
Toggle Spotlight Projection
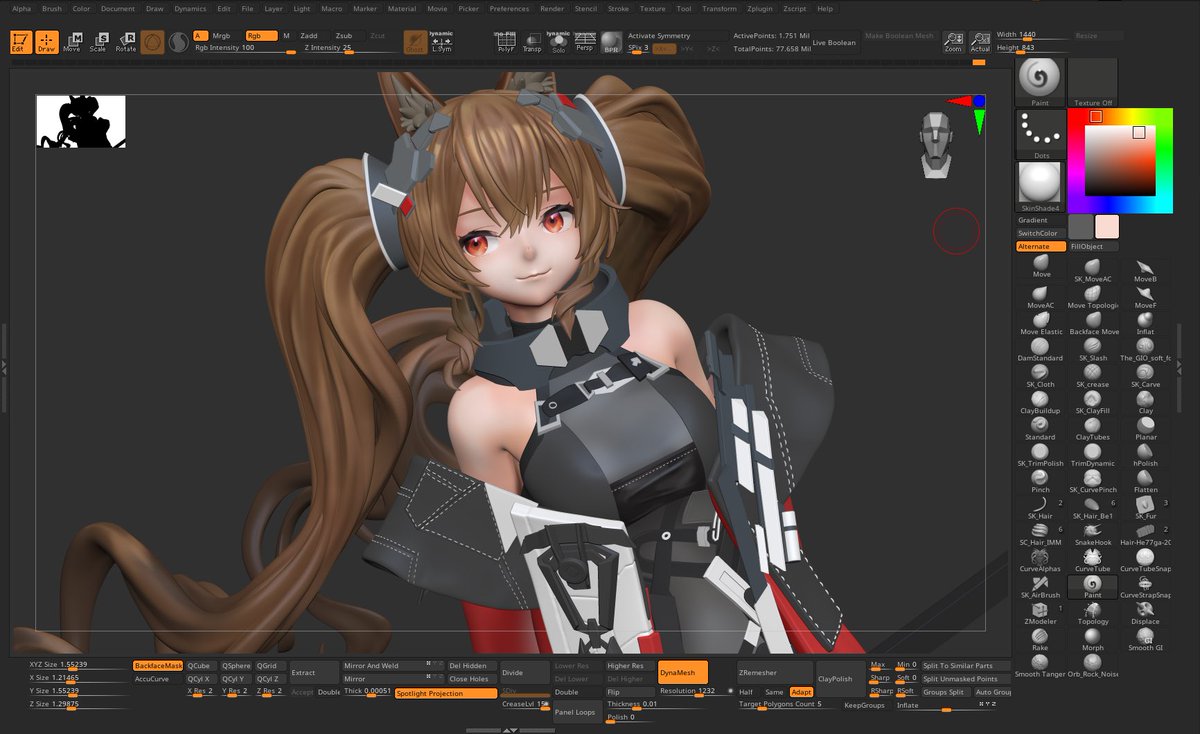[446, 693]
